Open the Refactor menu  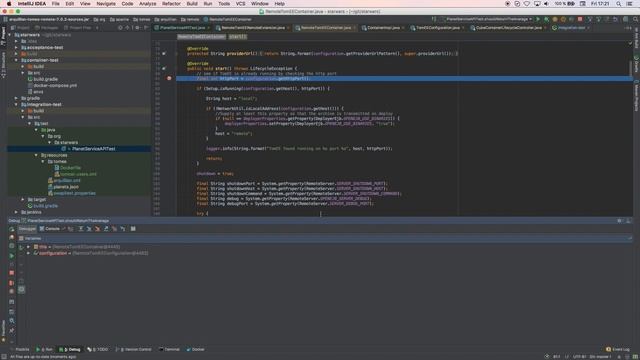point(171,4)
